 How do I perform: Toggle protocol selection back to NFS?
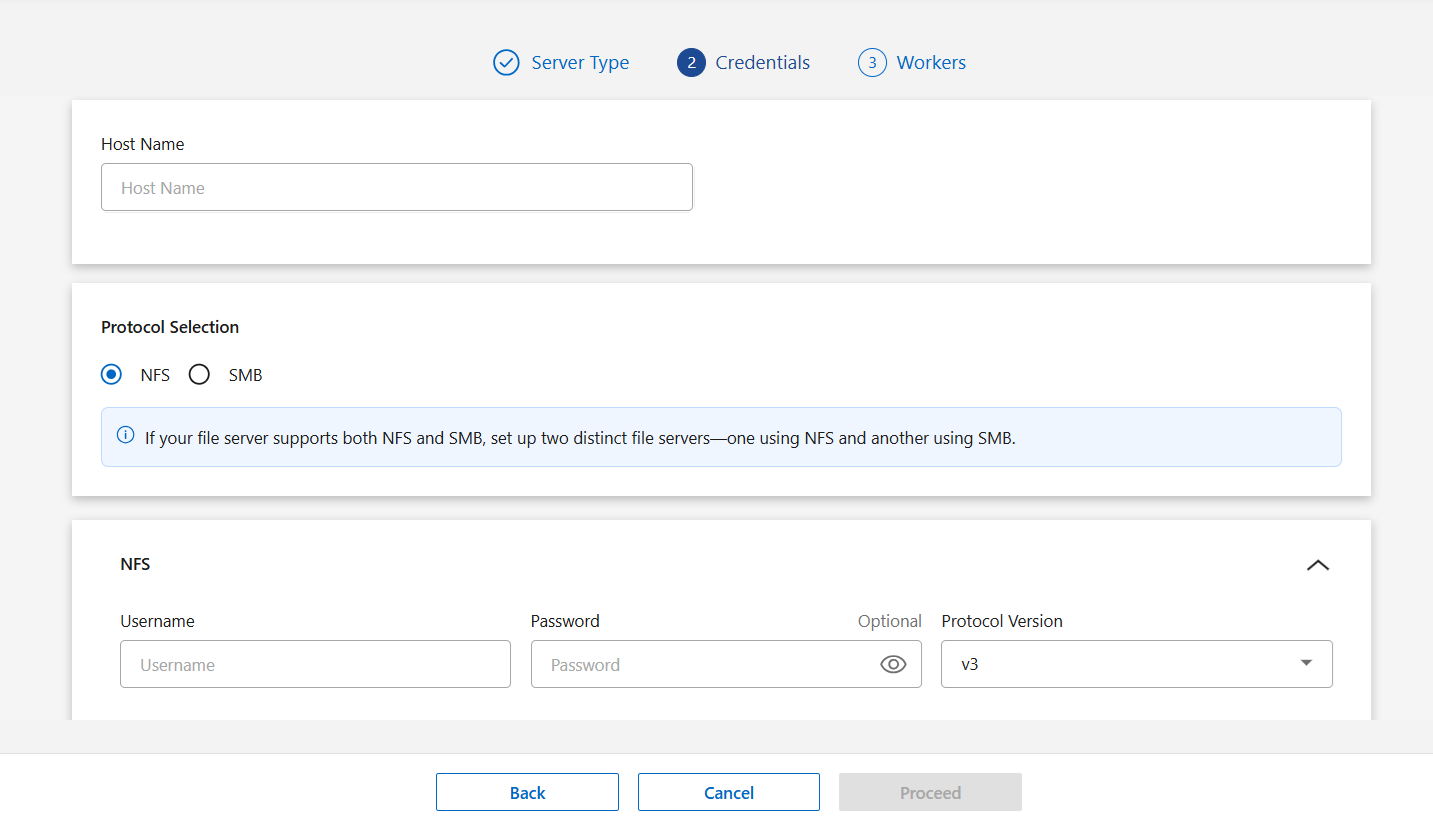click(x=111, y=374)
